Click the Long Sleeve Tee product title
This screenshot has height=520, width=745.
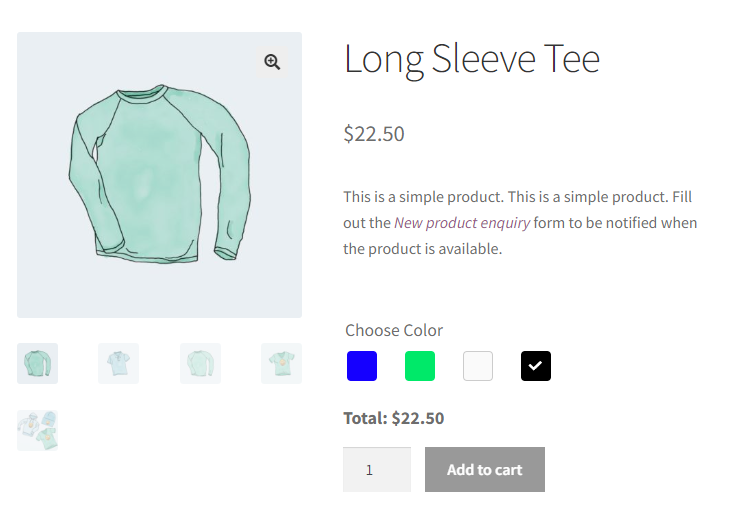(x=471, y=60)
